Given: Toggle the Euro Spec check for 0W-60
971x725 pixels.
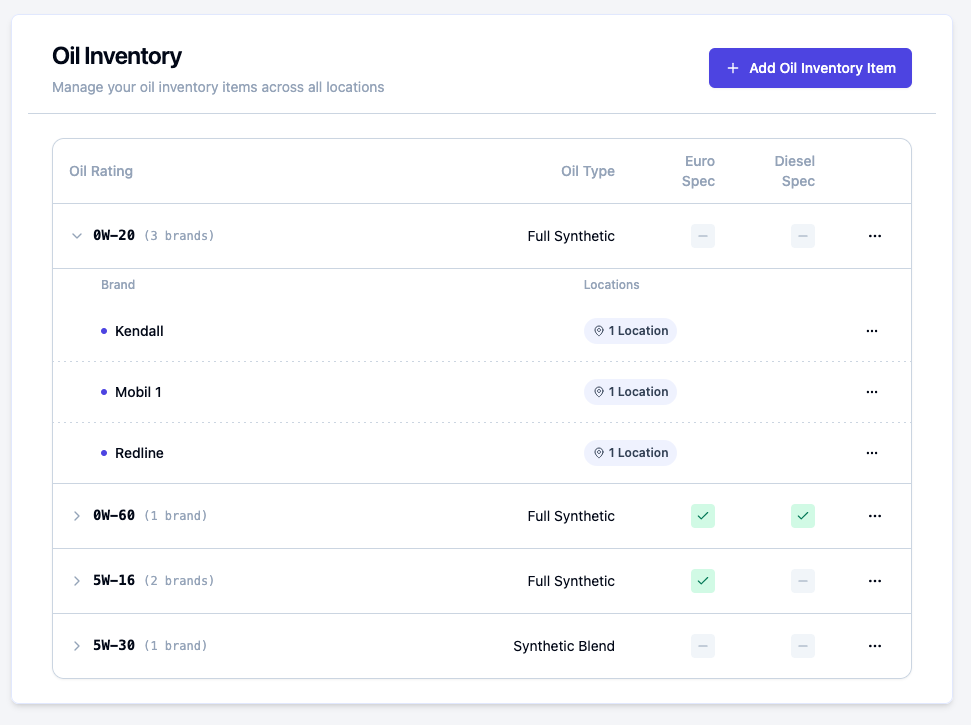Looking at the screenshot, I should (703, 516).
